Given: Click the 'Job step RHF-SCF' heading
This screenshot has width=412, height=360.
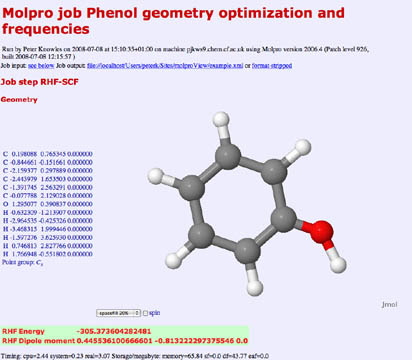Looking at the screenshot, I should (x=39, y=82).
